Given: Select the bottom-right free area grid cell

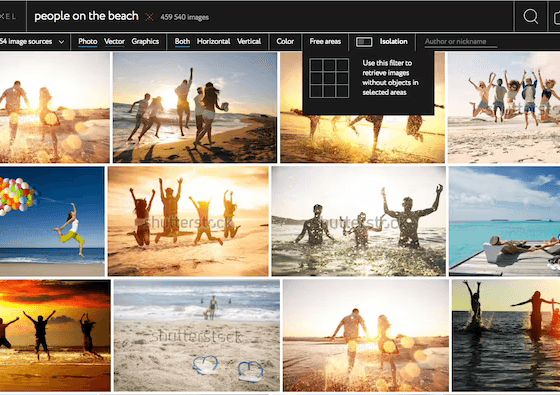Looking at the screenshot, I should (x=342, y=91).
